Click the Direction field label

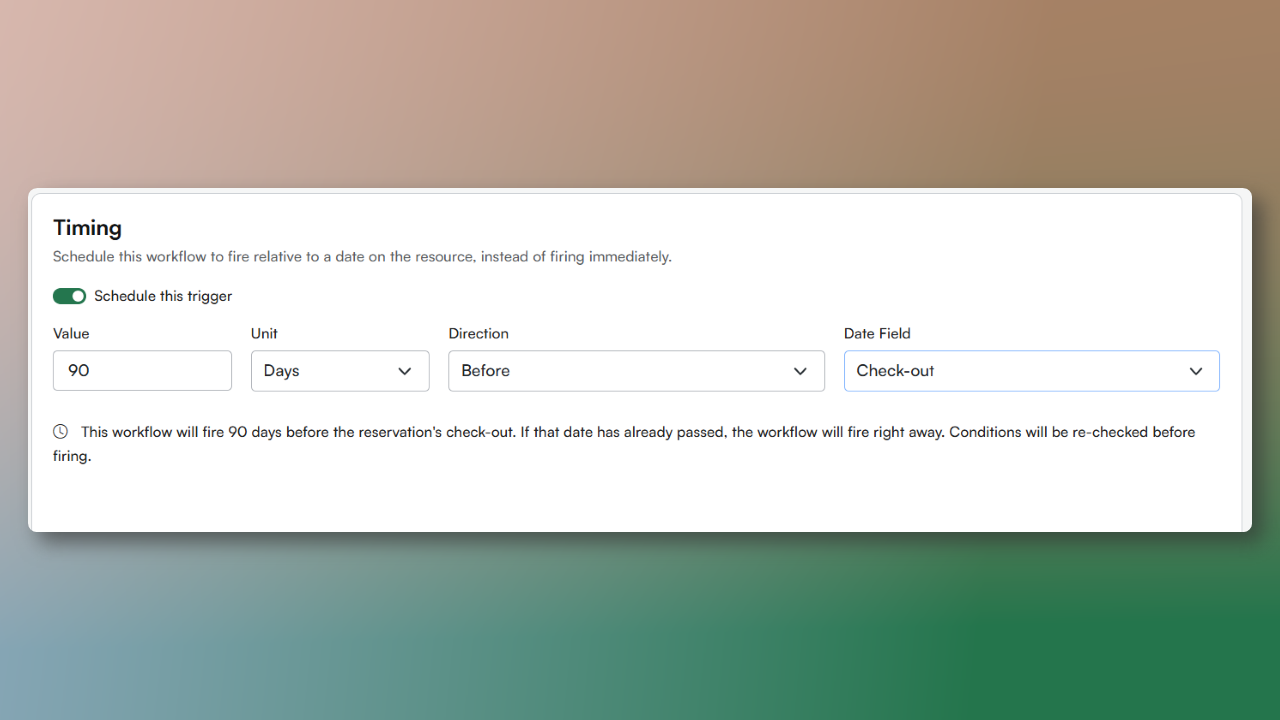pyautogui.click(x=478, y=334)
